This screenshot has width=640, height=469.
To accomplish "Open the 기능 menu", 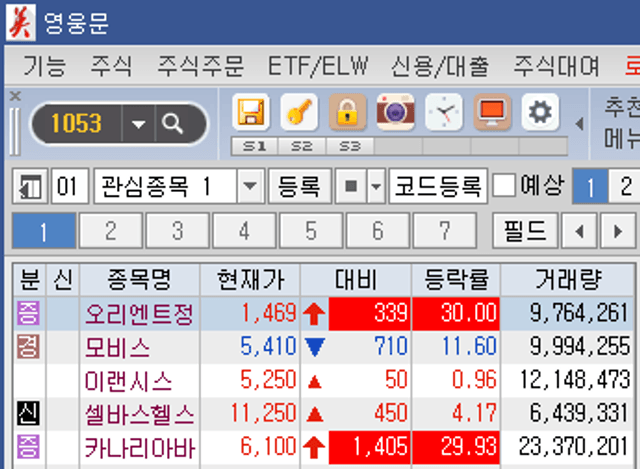I will click(44, 66).
